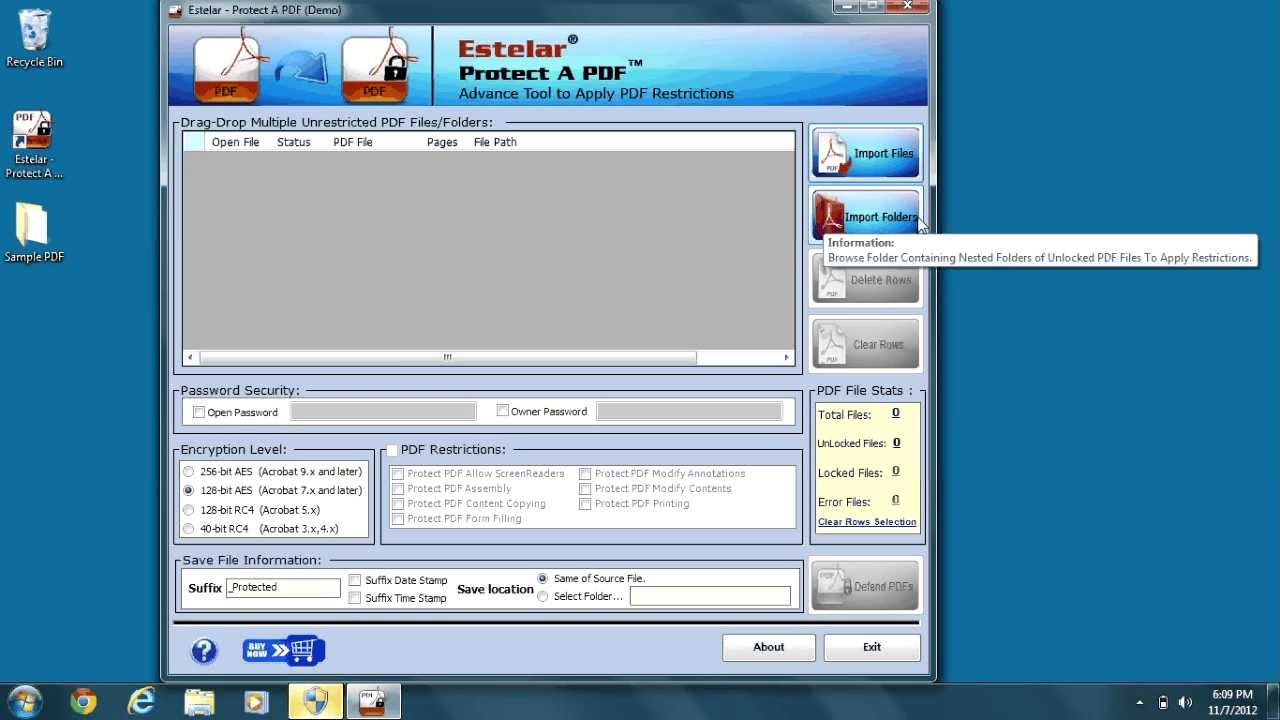
Task: Click the Owner Password input field
Action: click(689, 411)
